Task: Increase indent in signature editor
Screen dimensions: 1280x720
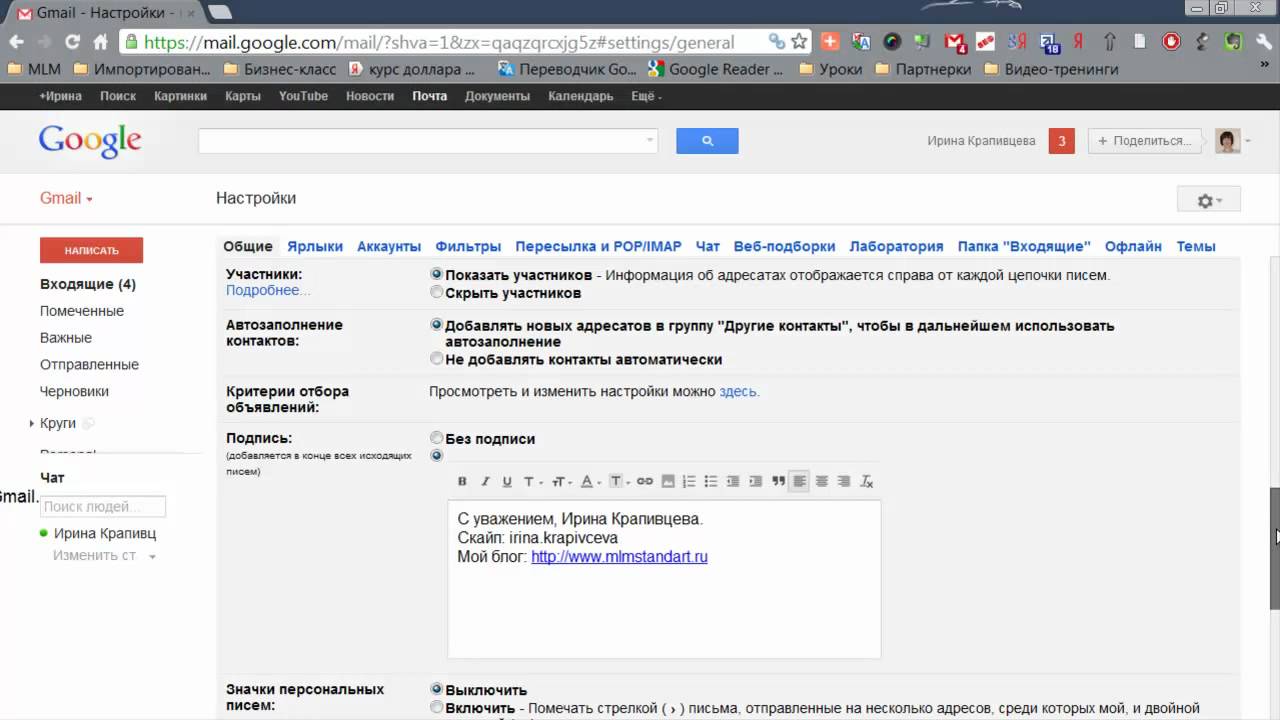Action: [755, 481]
